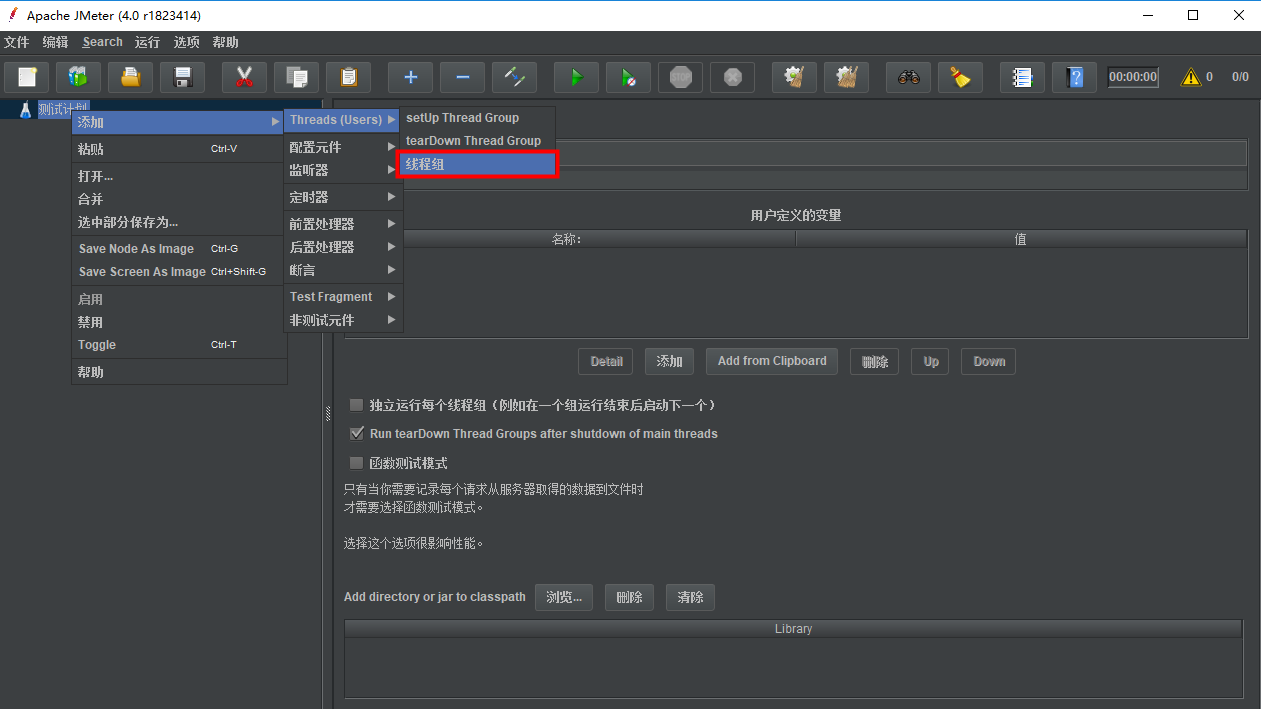Open the Search menu in menu bar

pos(102,42)
